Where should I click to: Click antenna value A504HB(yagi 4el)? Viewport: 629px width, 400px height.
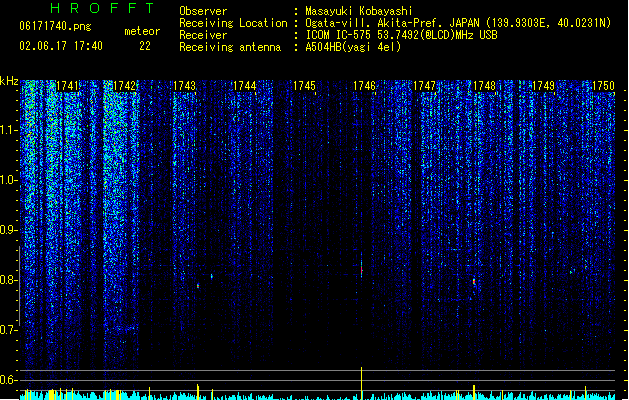(353, 47)
